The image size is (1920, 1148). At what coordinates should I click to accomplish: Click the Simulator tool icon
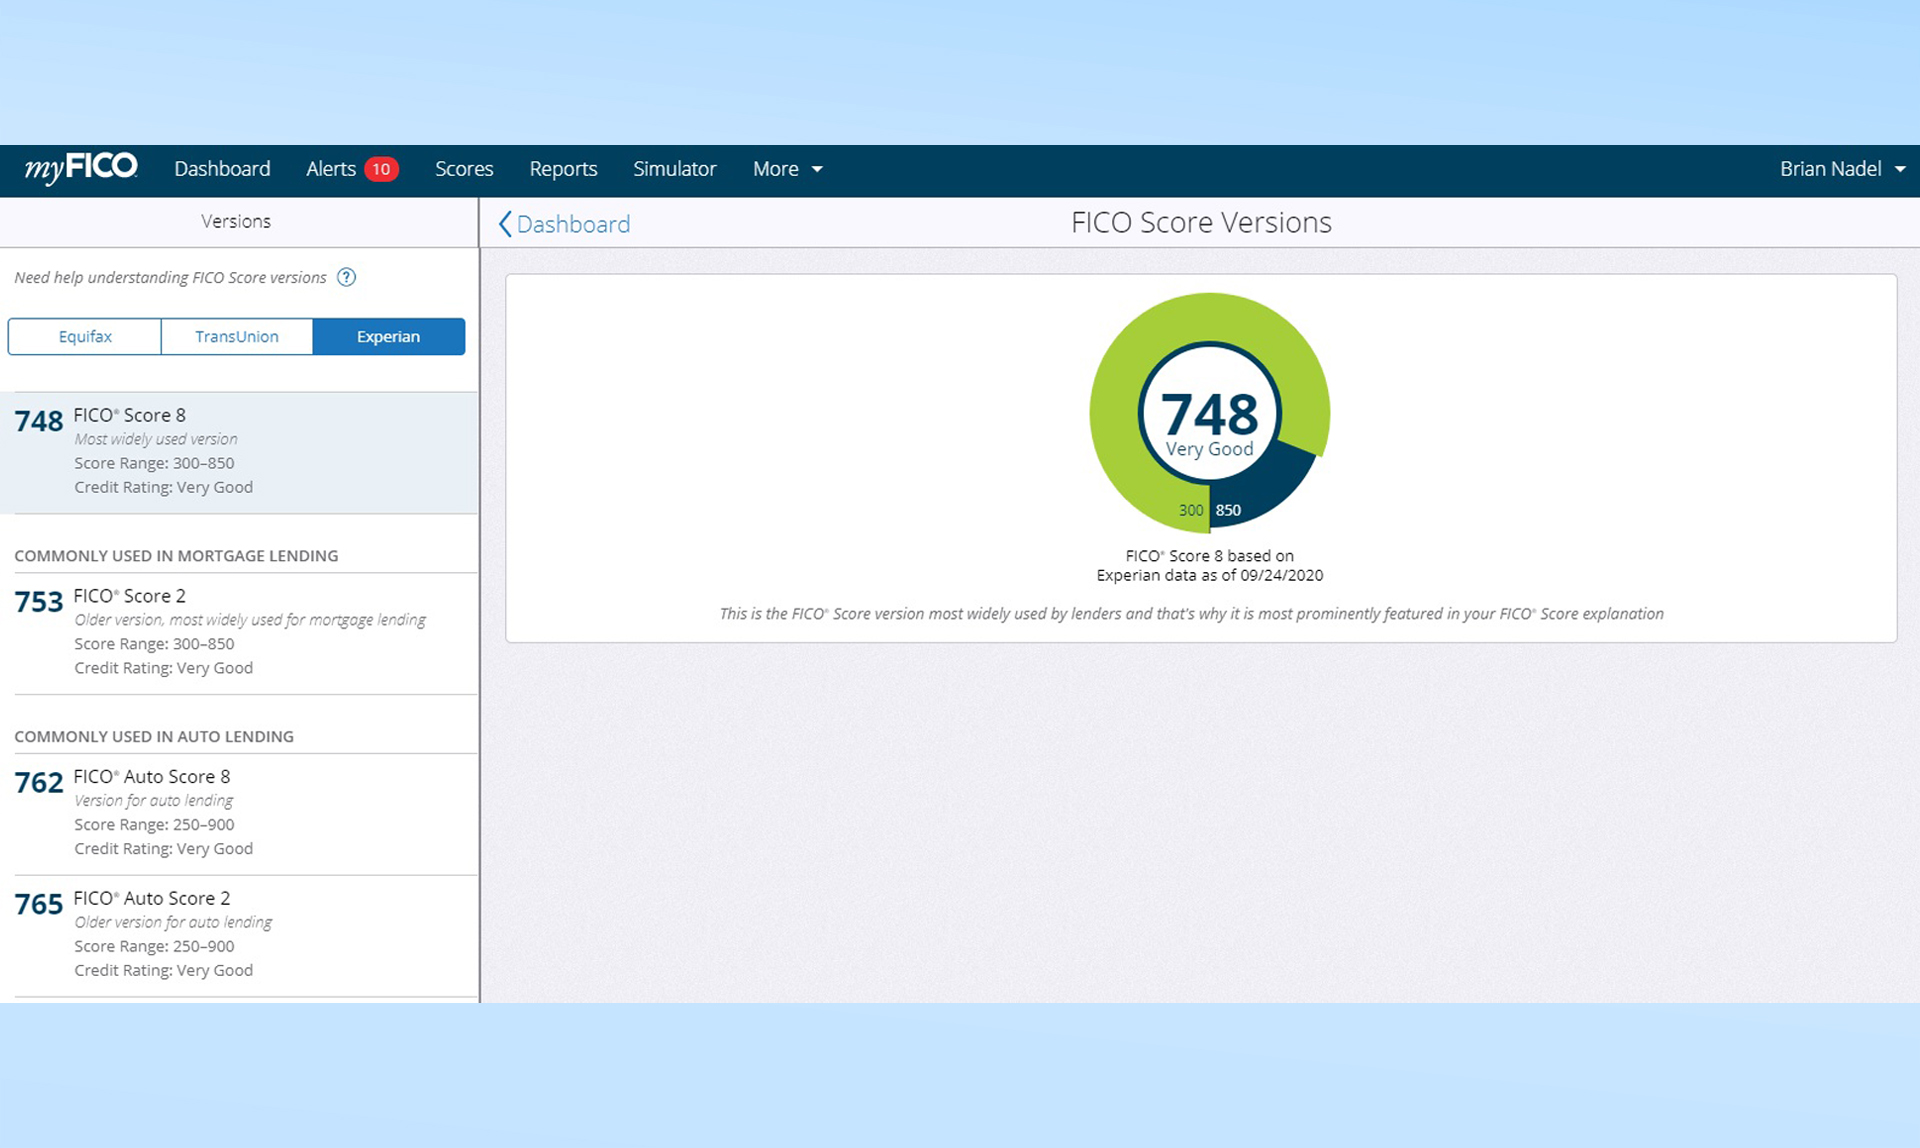(675, 168)
